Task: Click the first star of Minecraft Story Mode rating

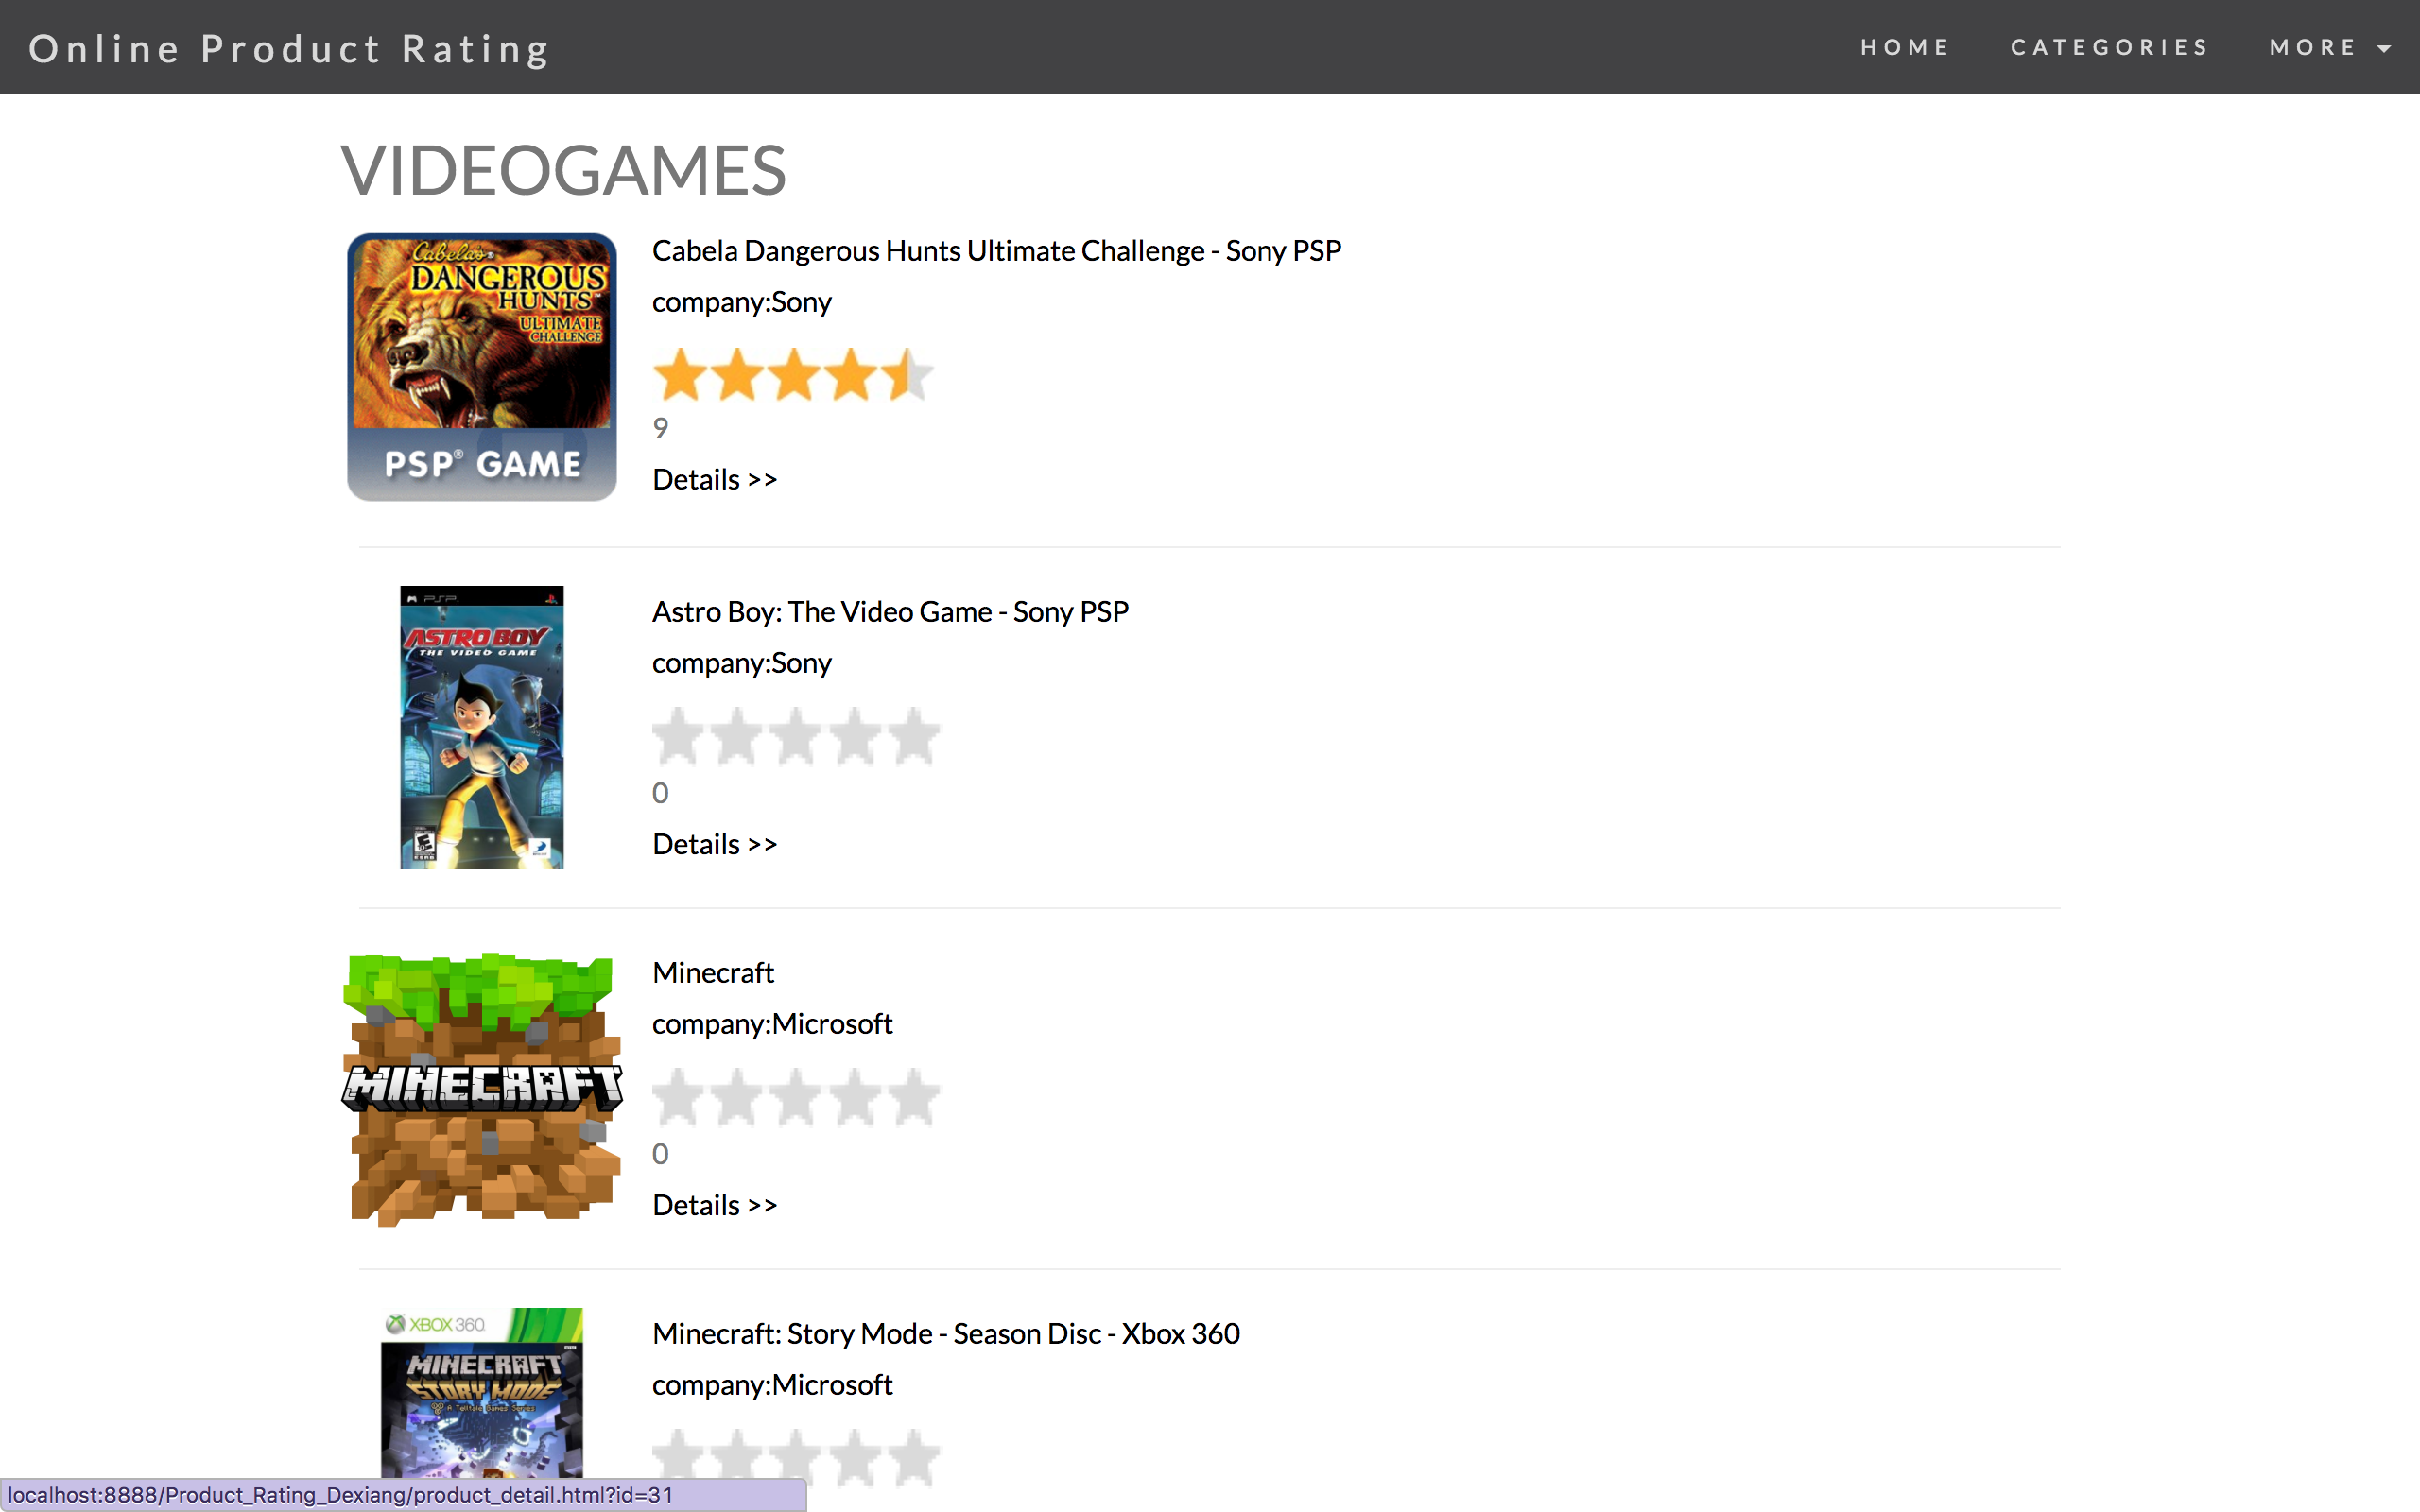Action: point(679,1458)
